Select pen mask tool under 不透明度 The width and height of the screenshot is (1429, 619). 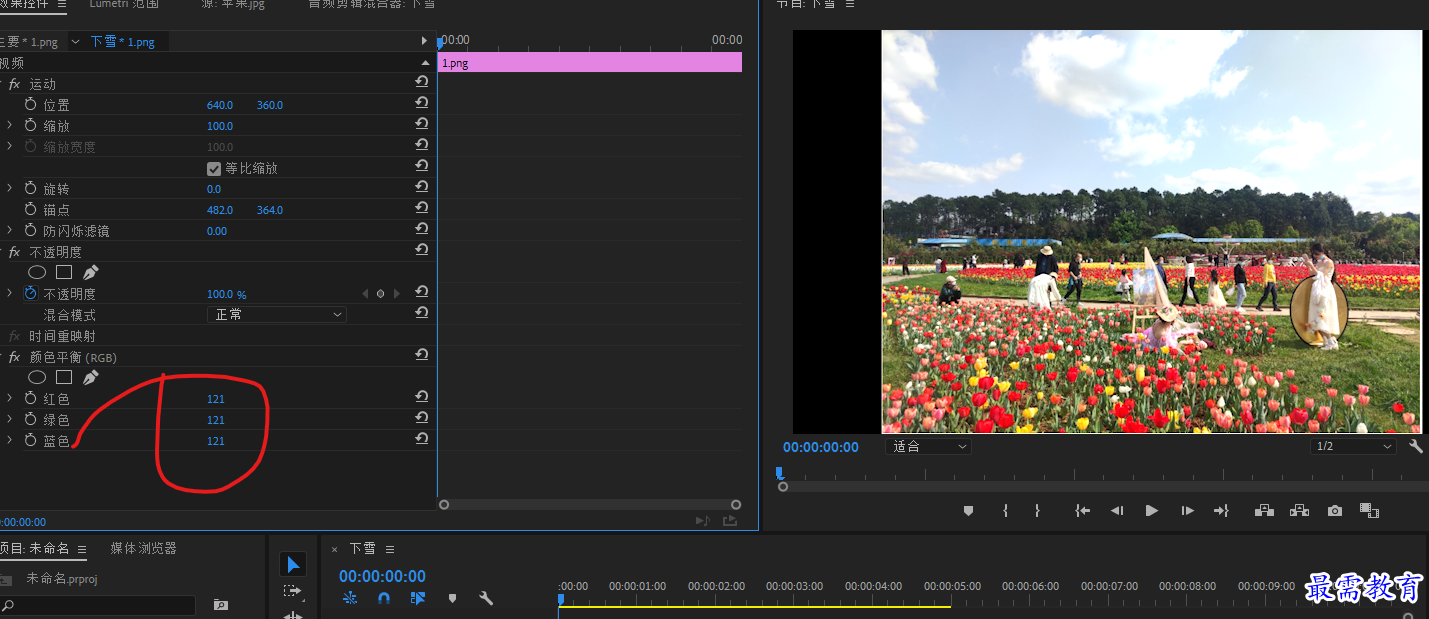click(91, 272)
